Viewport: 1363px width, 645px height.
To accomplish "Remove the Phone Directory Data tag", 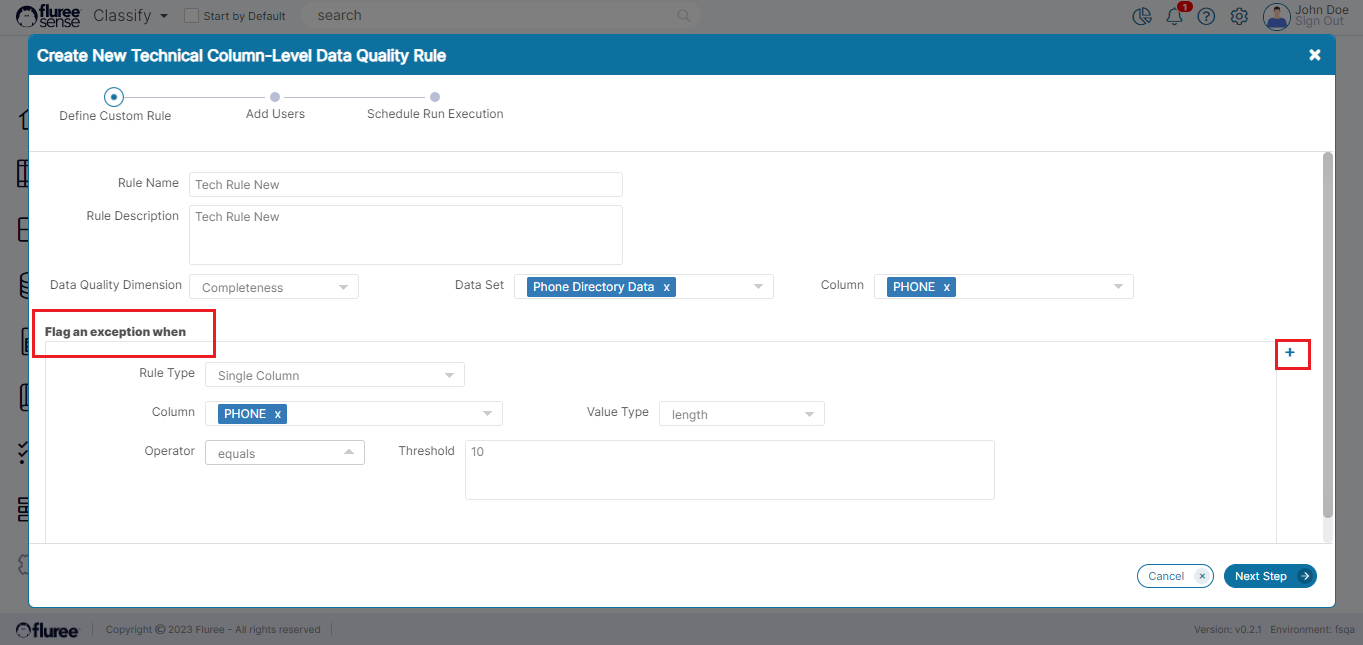I will pos(667,287).
